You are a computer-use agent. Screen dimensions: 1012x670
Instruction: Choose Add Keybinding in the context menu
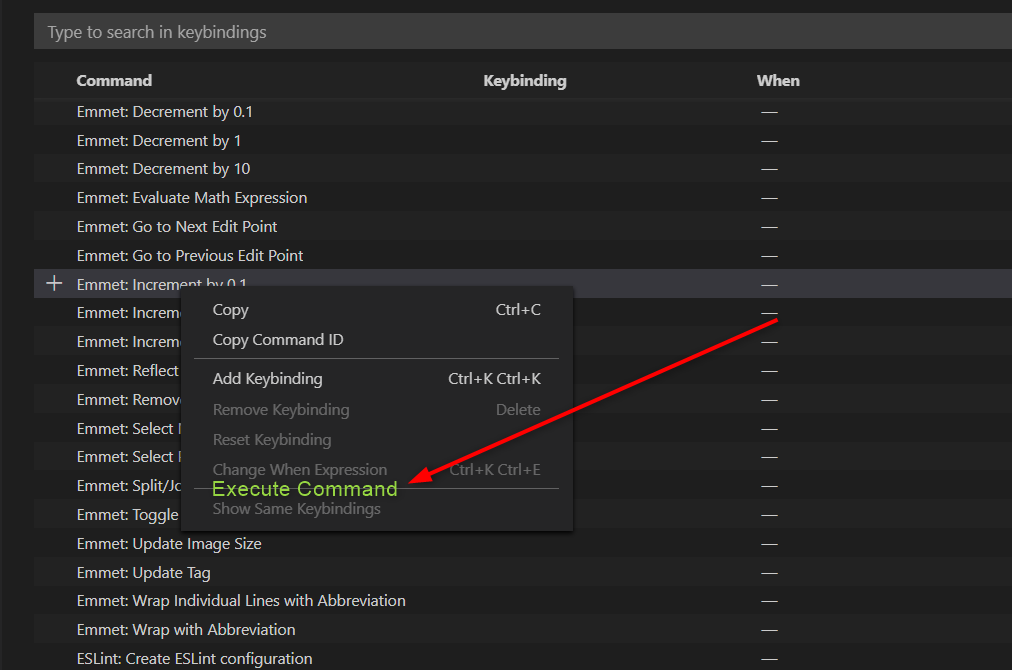point(376,379)
